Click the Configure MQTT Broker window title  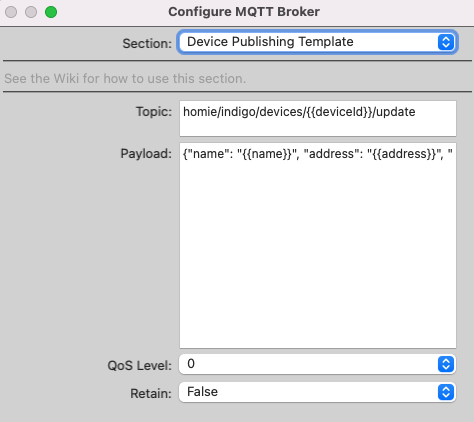(x=244, y=12)
